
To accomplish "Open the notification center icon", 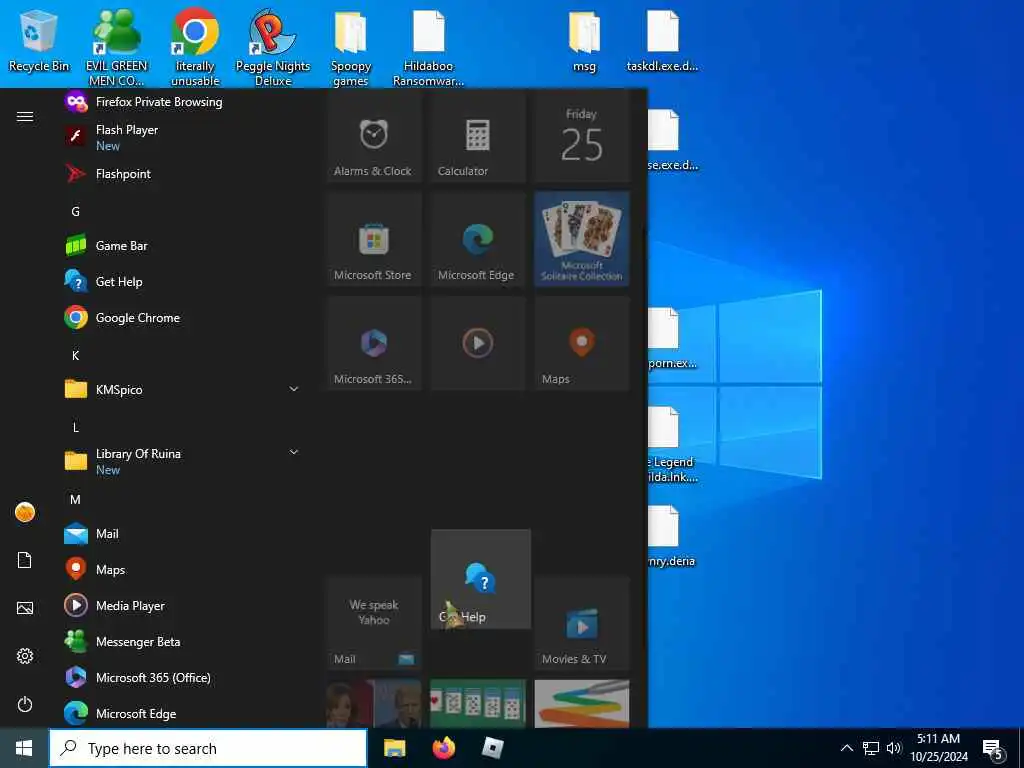I will coord(994,749).
